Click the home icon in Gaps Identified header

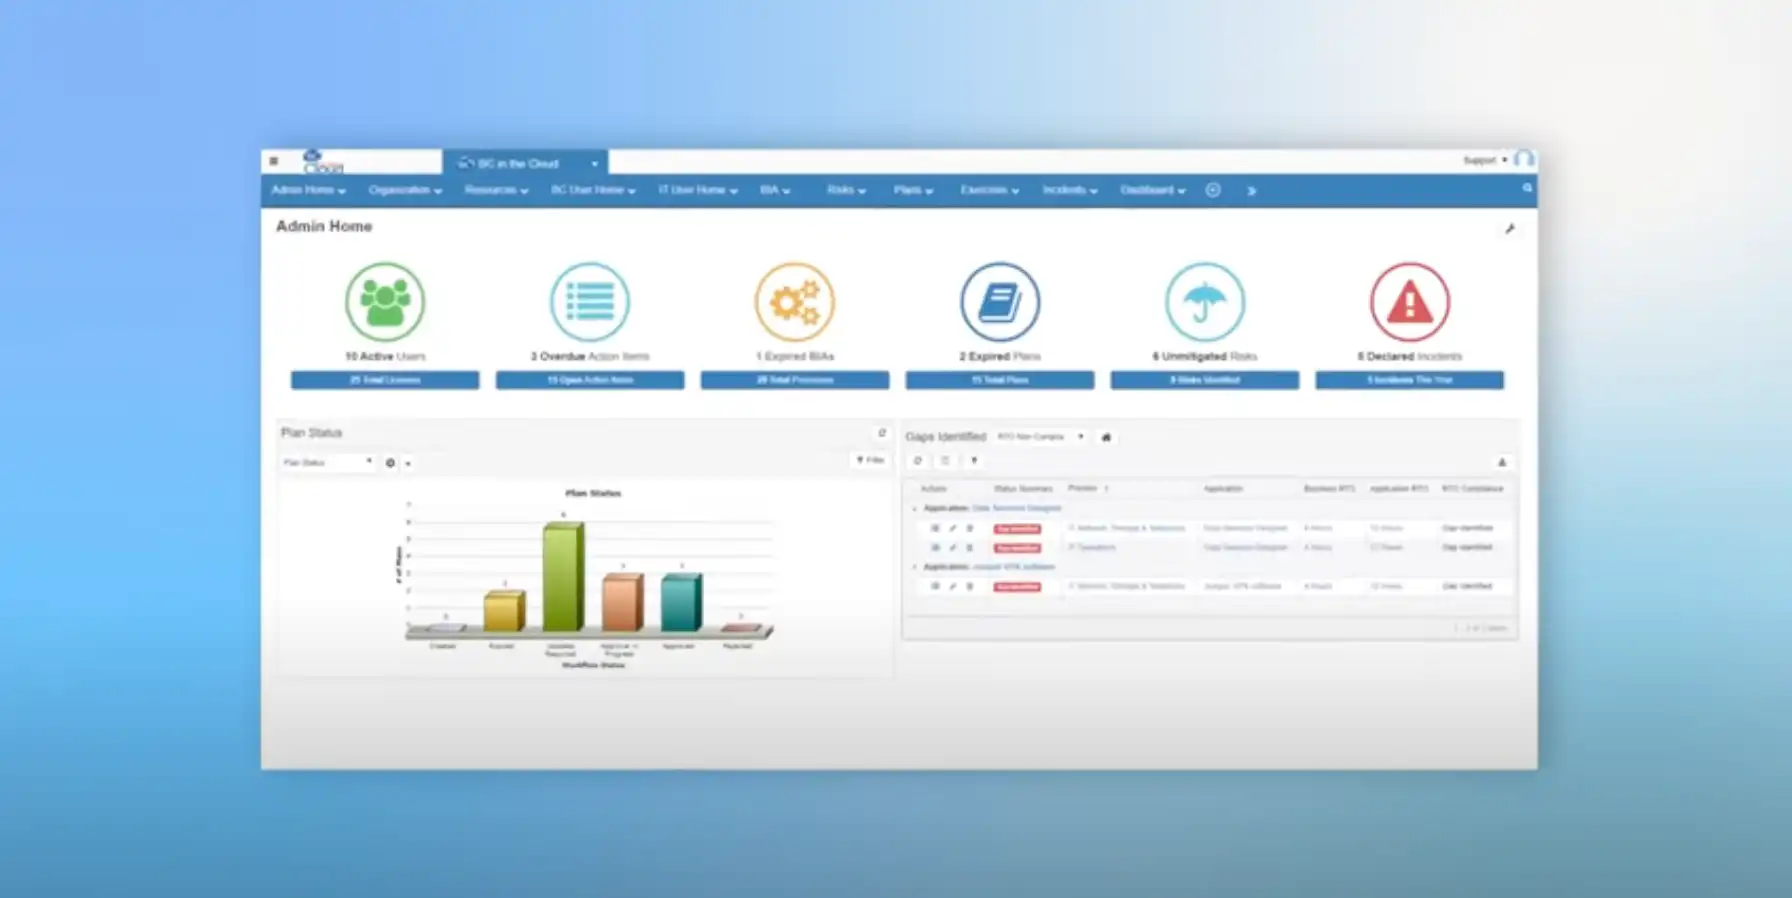1106,437
